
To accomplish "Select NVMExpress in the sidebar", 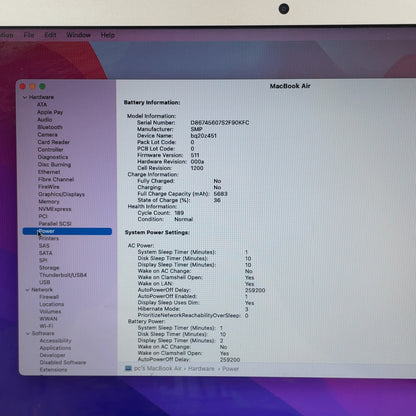I will (x=55, y=209).
